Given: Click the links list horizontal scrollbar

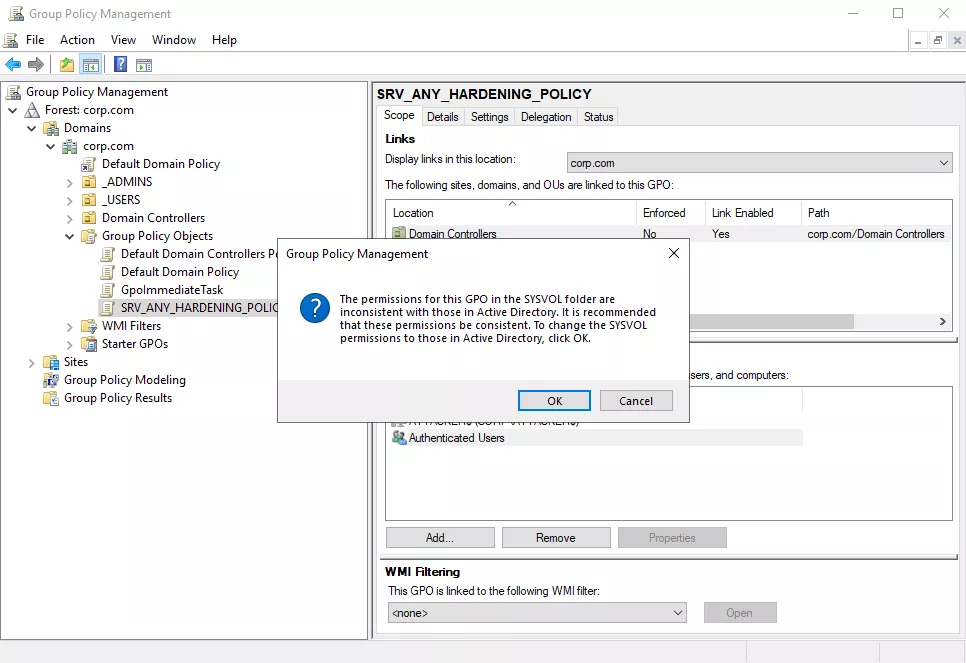Looking at the screenshot, I should [770, 321].
